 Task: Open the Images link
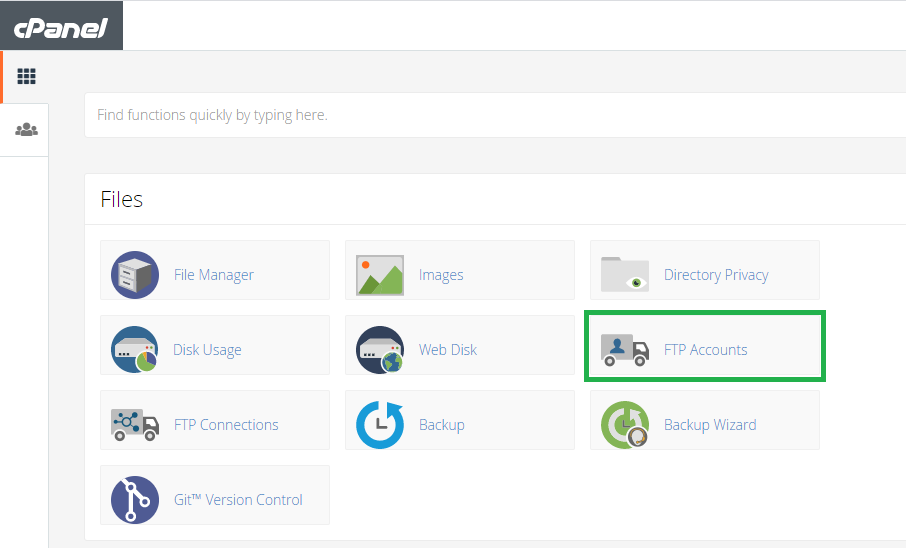tap(441, 275)
